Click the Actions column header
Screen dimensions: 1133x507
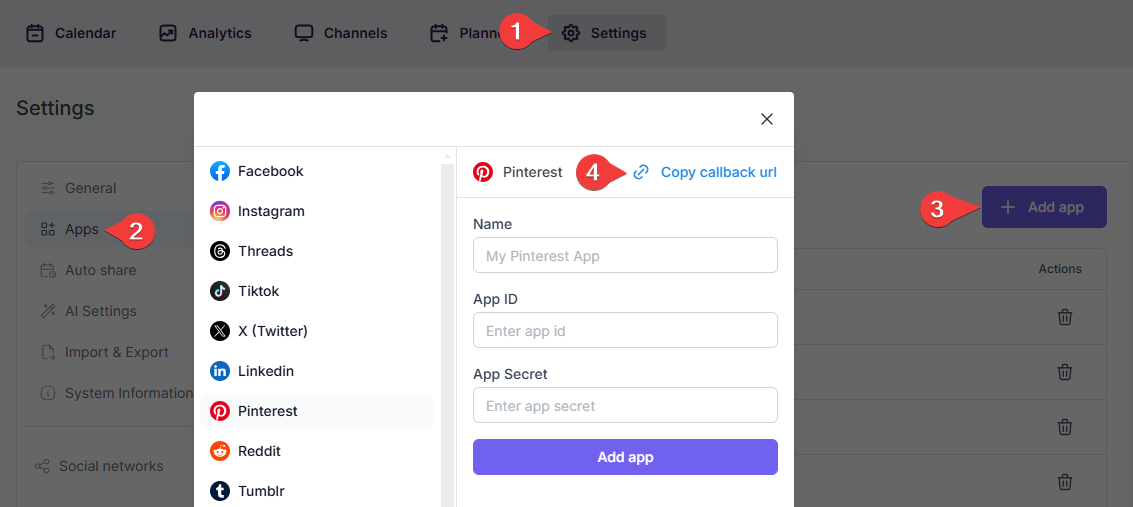1060,269
